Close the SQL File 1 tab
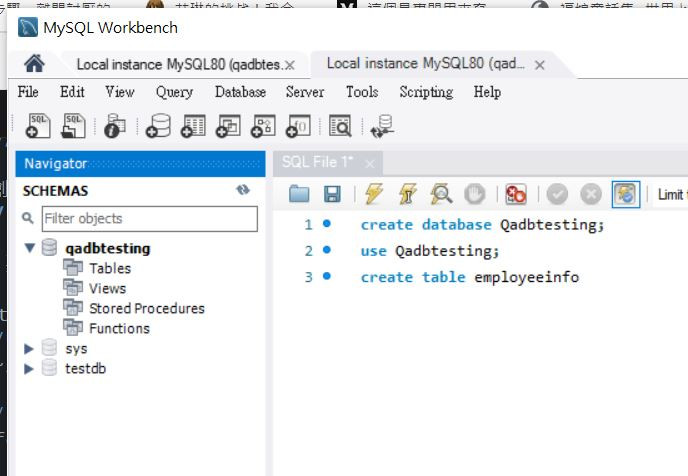The image size is (688, 476). (370, 164)
